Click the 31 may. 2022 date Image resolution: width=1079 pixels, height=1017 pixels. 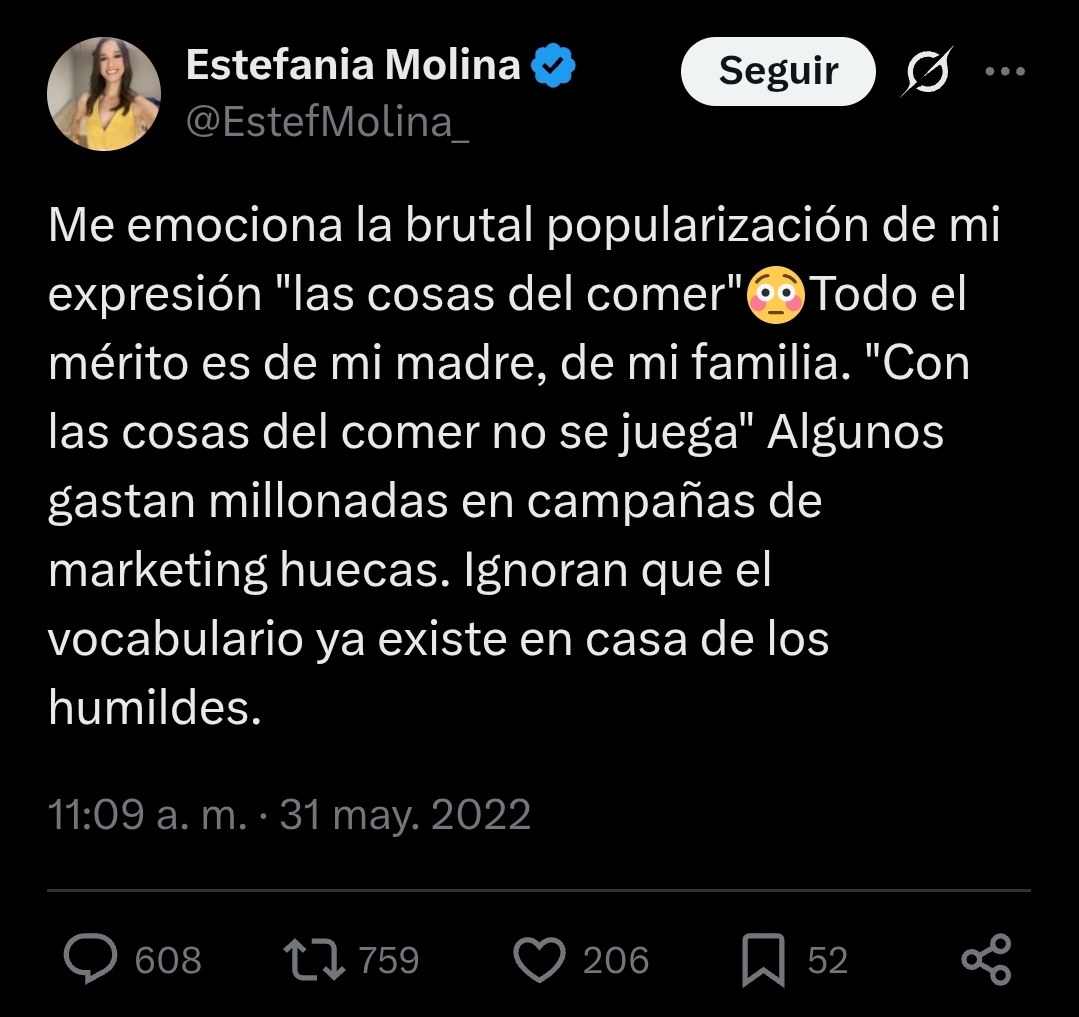405,815
